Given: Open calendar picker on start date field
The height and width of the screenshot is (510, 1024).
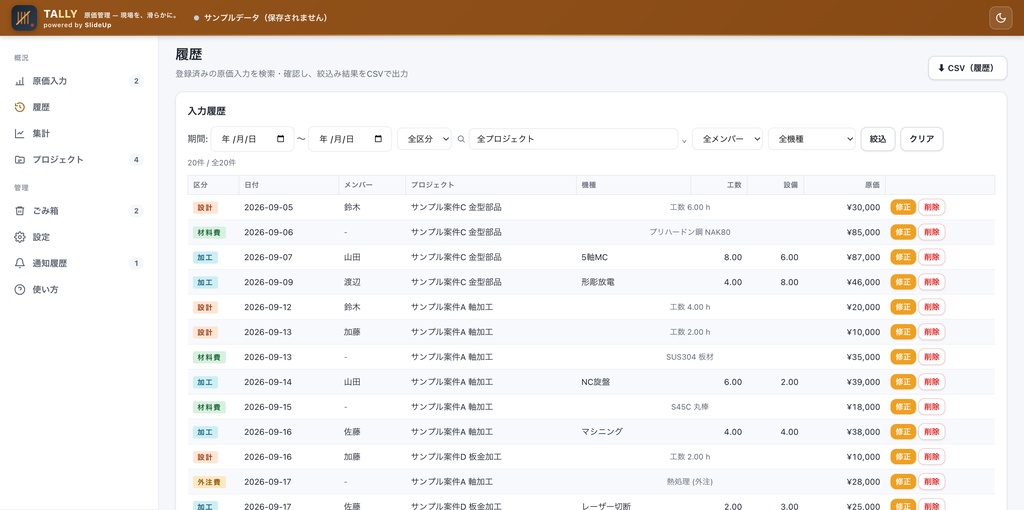Looking at the screenshot, I should [x=281, y=139].
